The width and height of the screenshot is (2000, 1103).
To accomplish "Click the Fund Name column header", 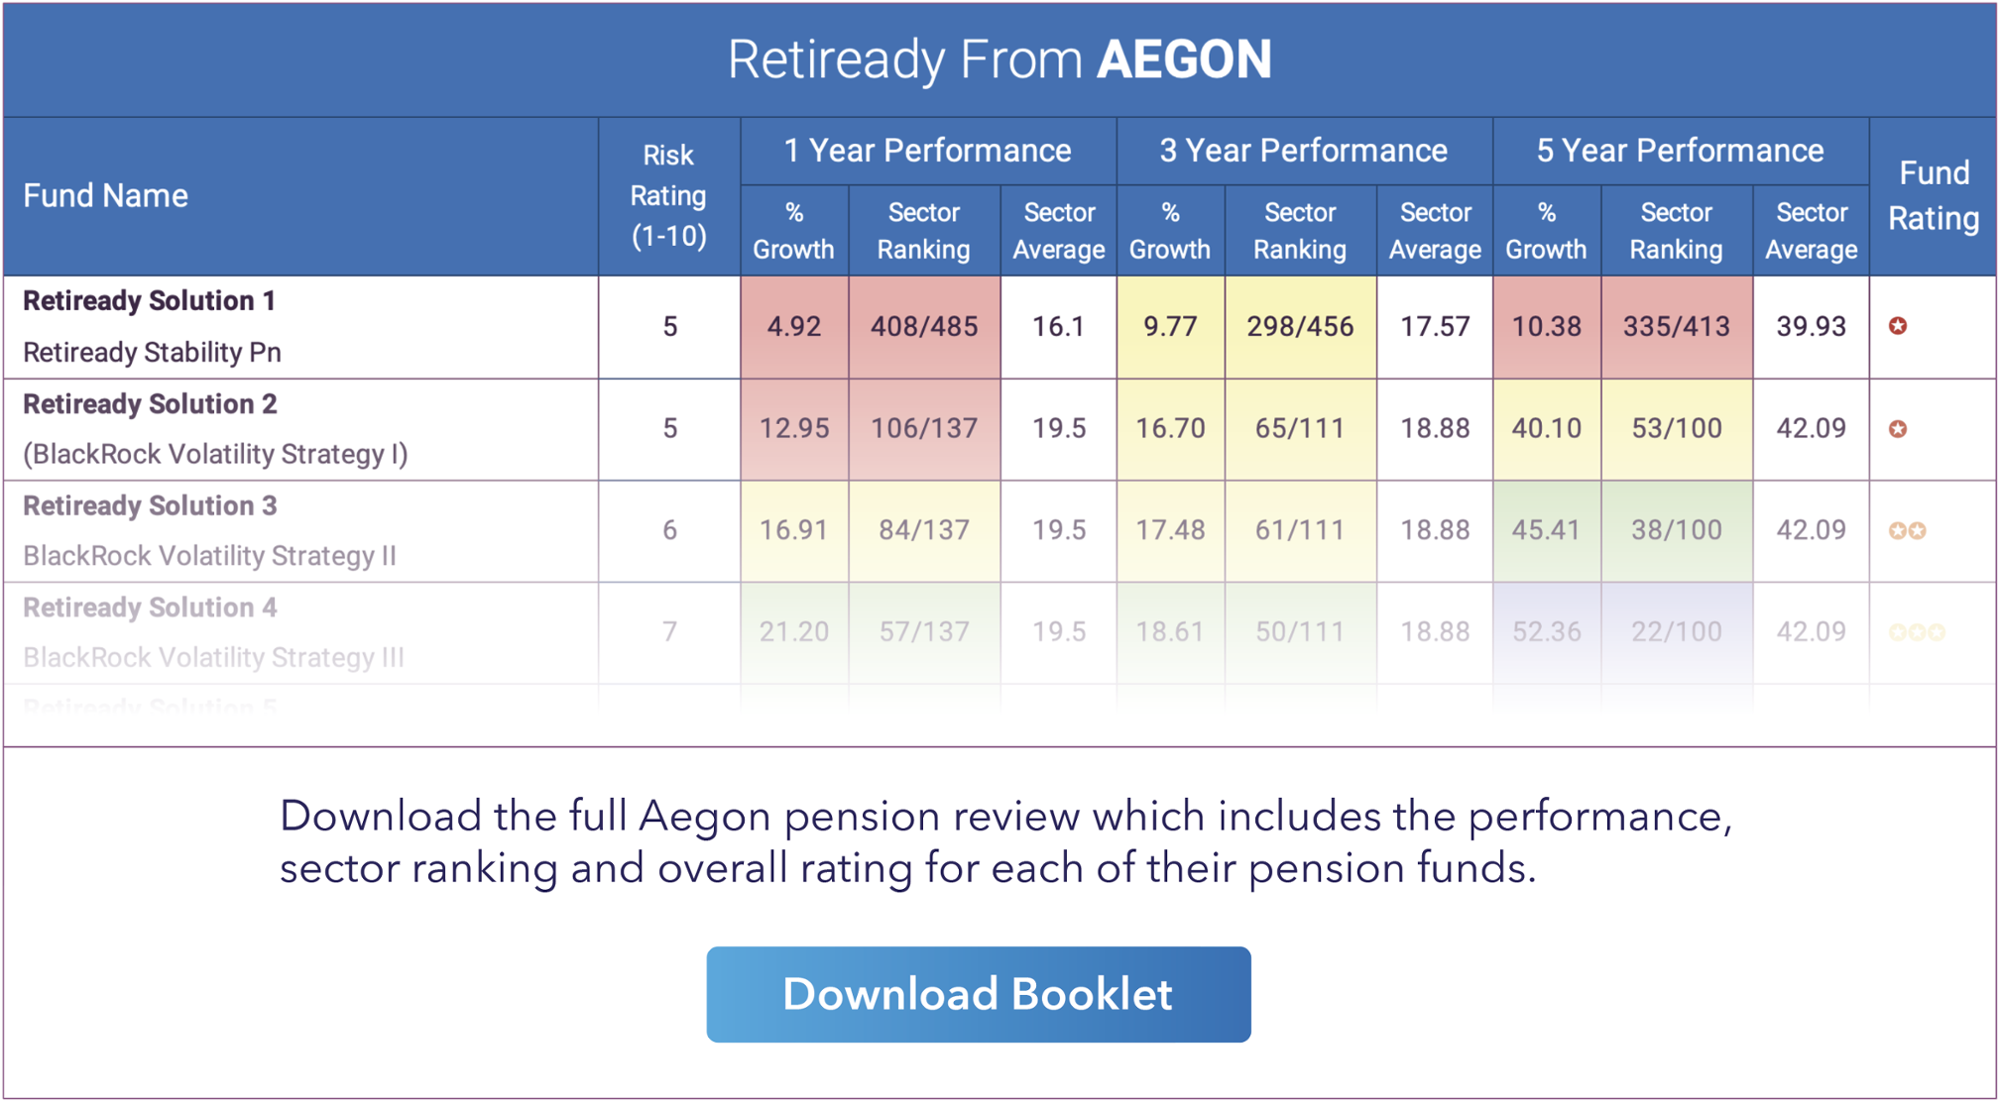I will tap(106, 196).
